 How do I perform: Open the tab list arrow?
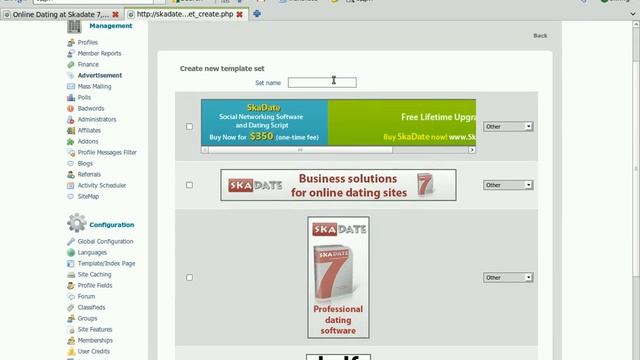[633, 14]
